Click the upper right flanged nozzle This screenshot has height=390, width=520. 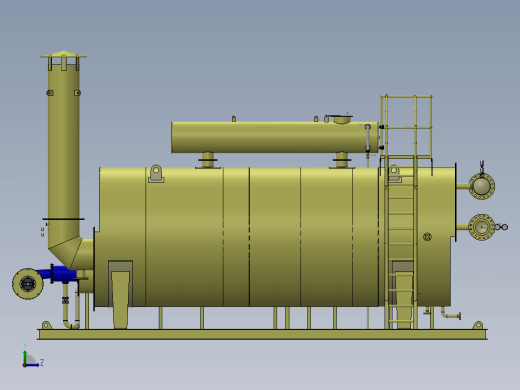click(482, 186)
